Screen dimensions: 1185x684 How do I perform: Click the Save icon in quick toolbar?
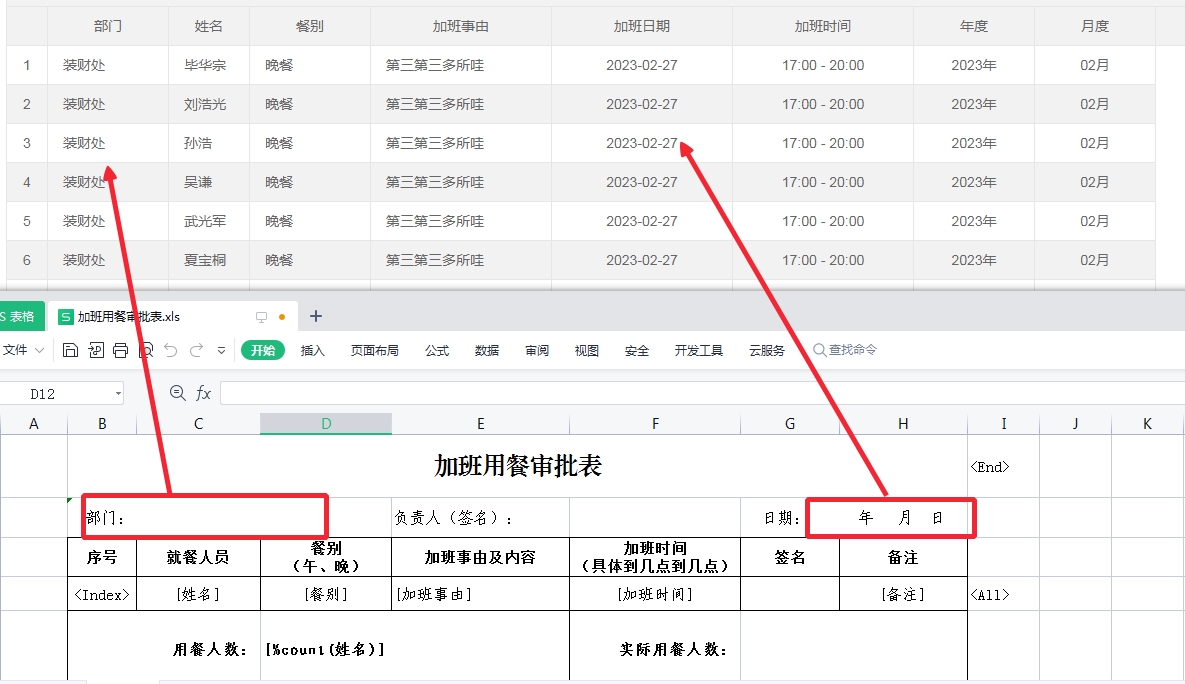(70, 350)
